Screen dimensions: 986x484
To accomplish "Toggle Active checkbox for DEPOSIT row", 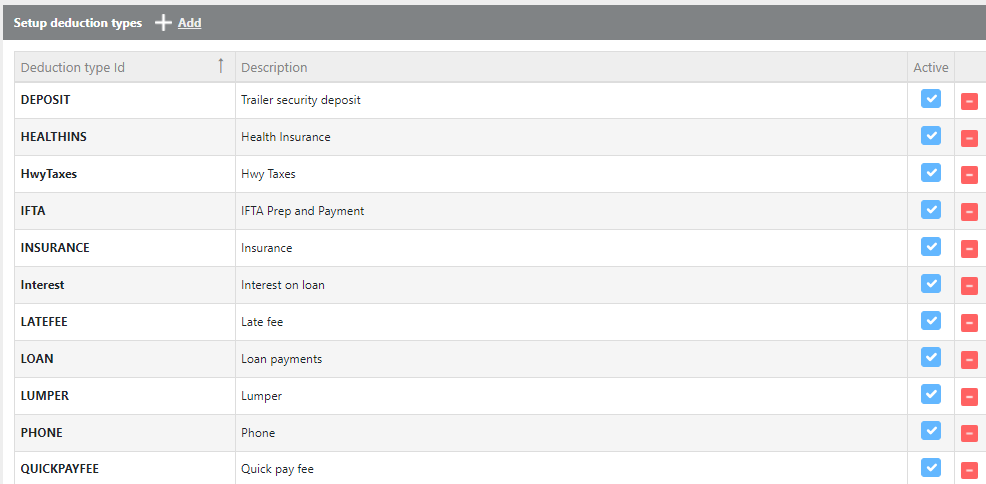I will (931, 99).
